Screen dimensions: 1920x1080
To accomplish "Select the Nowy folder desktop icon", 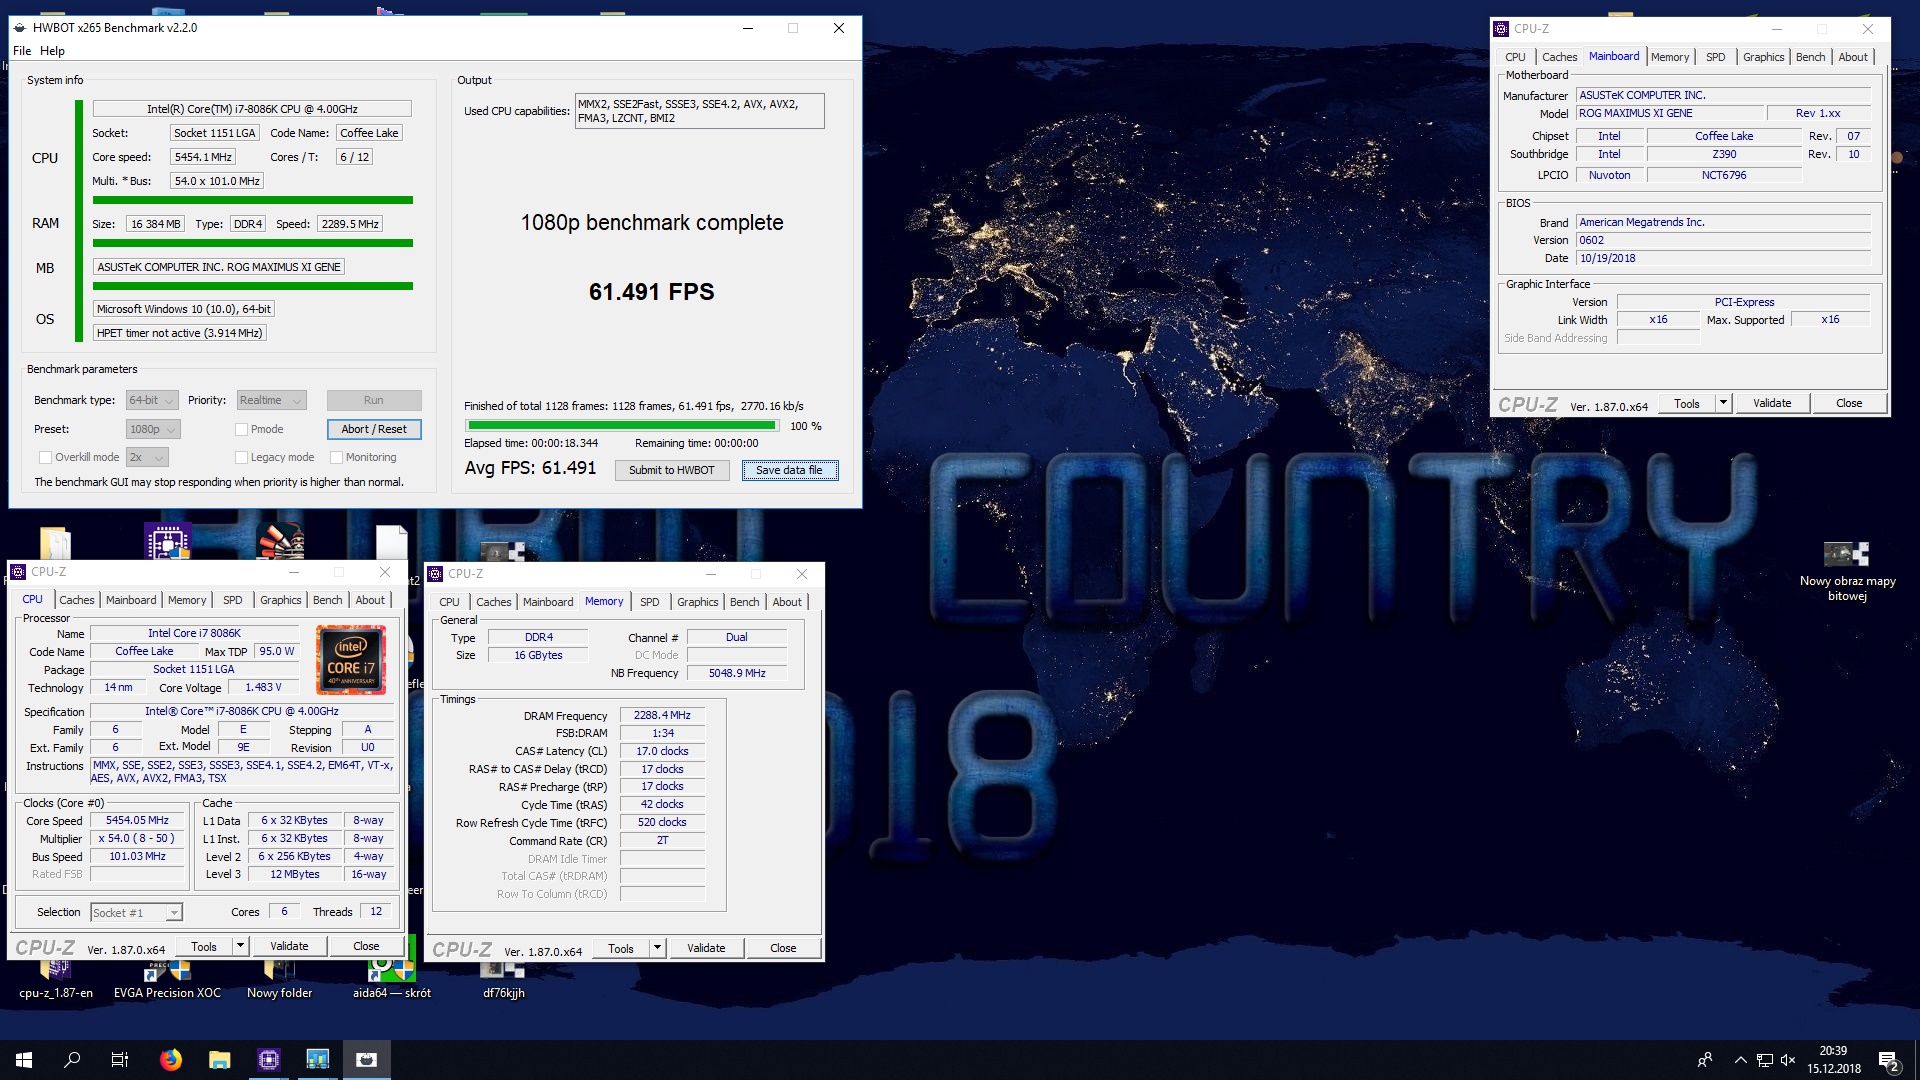I will pos(279,980).
